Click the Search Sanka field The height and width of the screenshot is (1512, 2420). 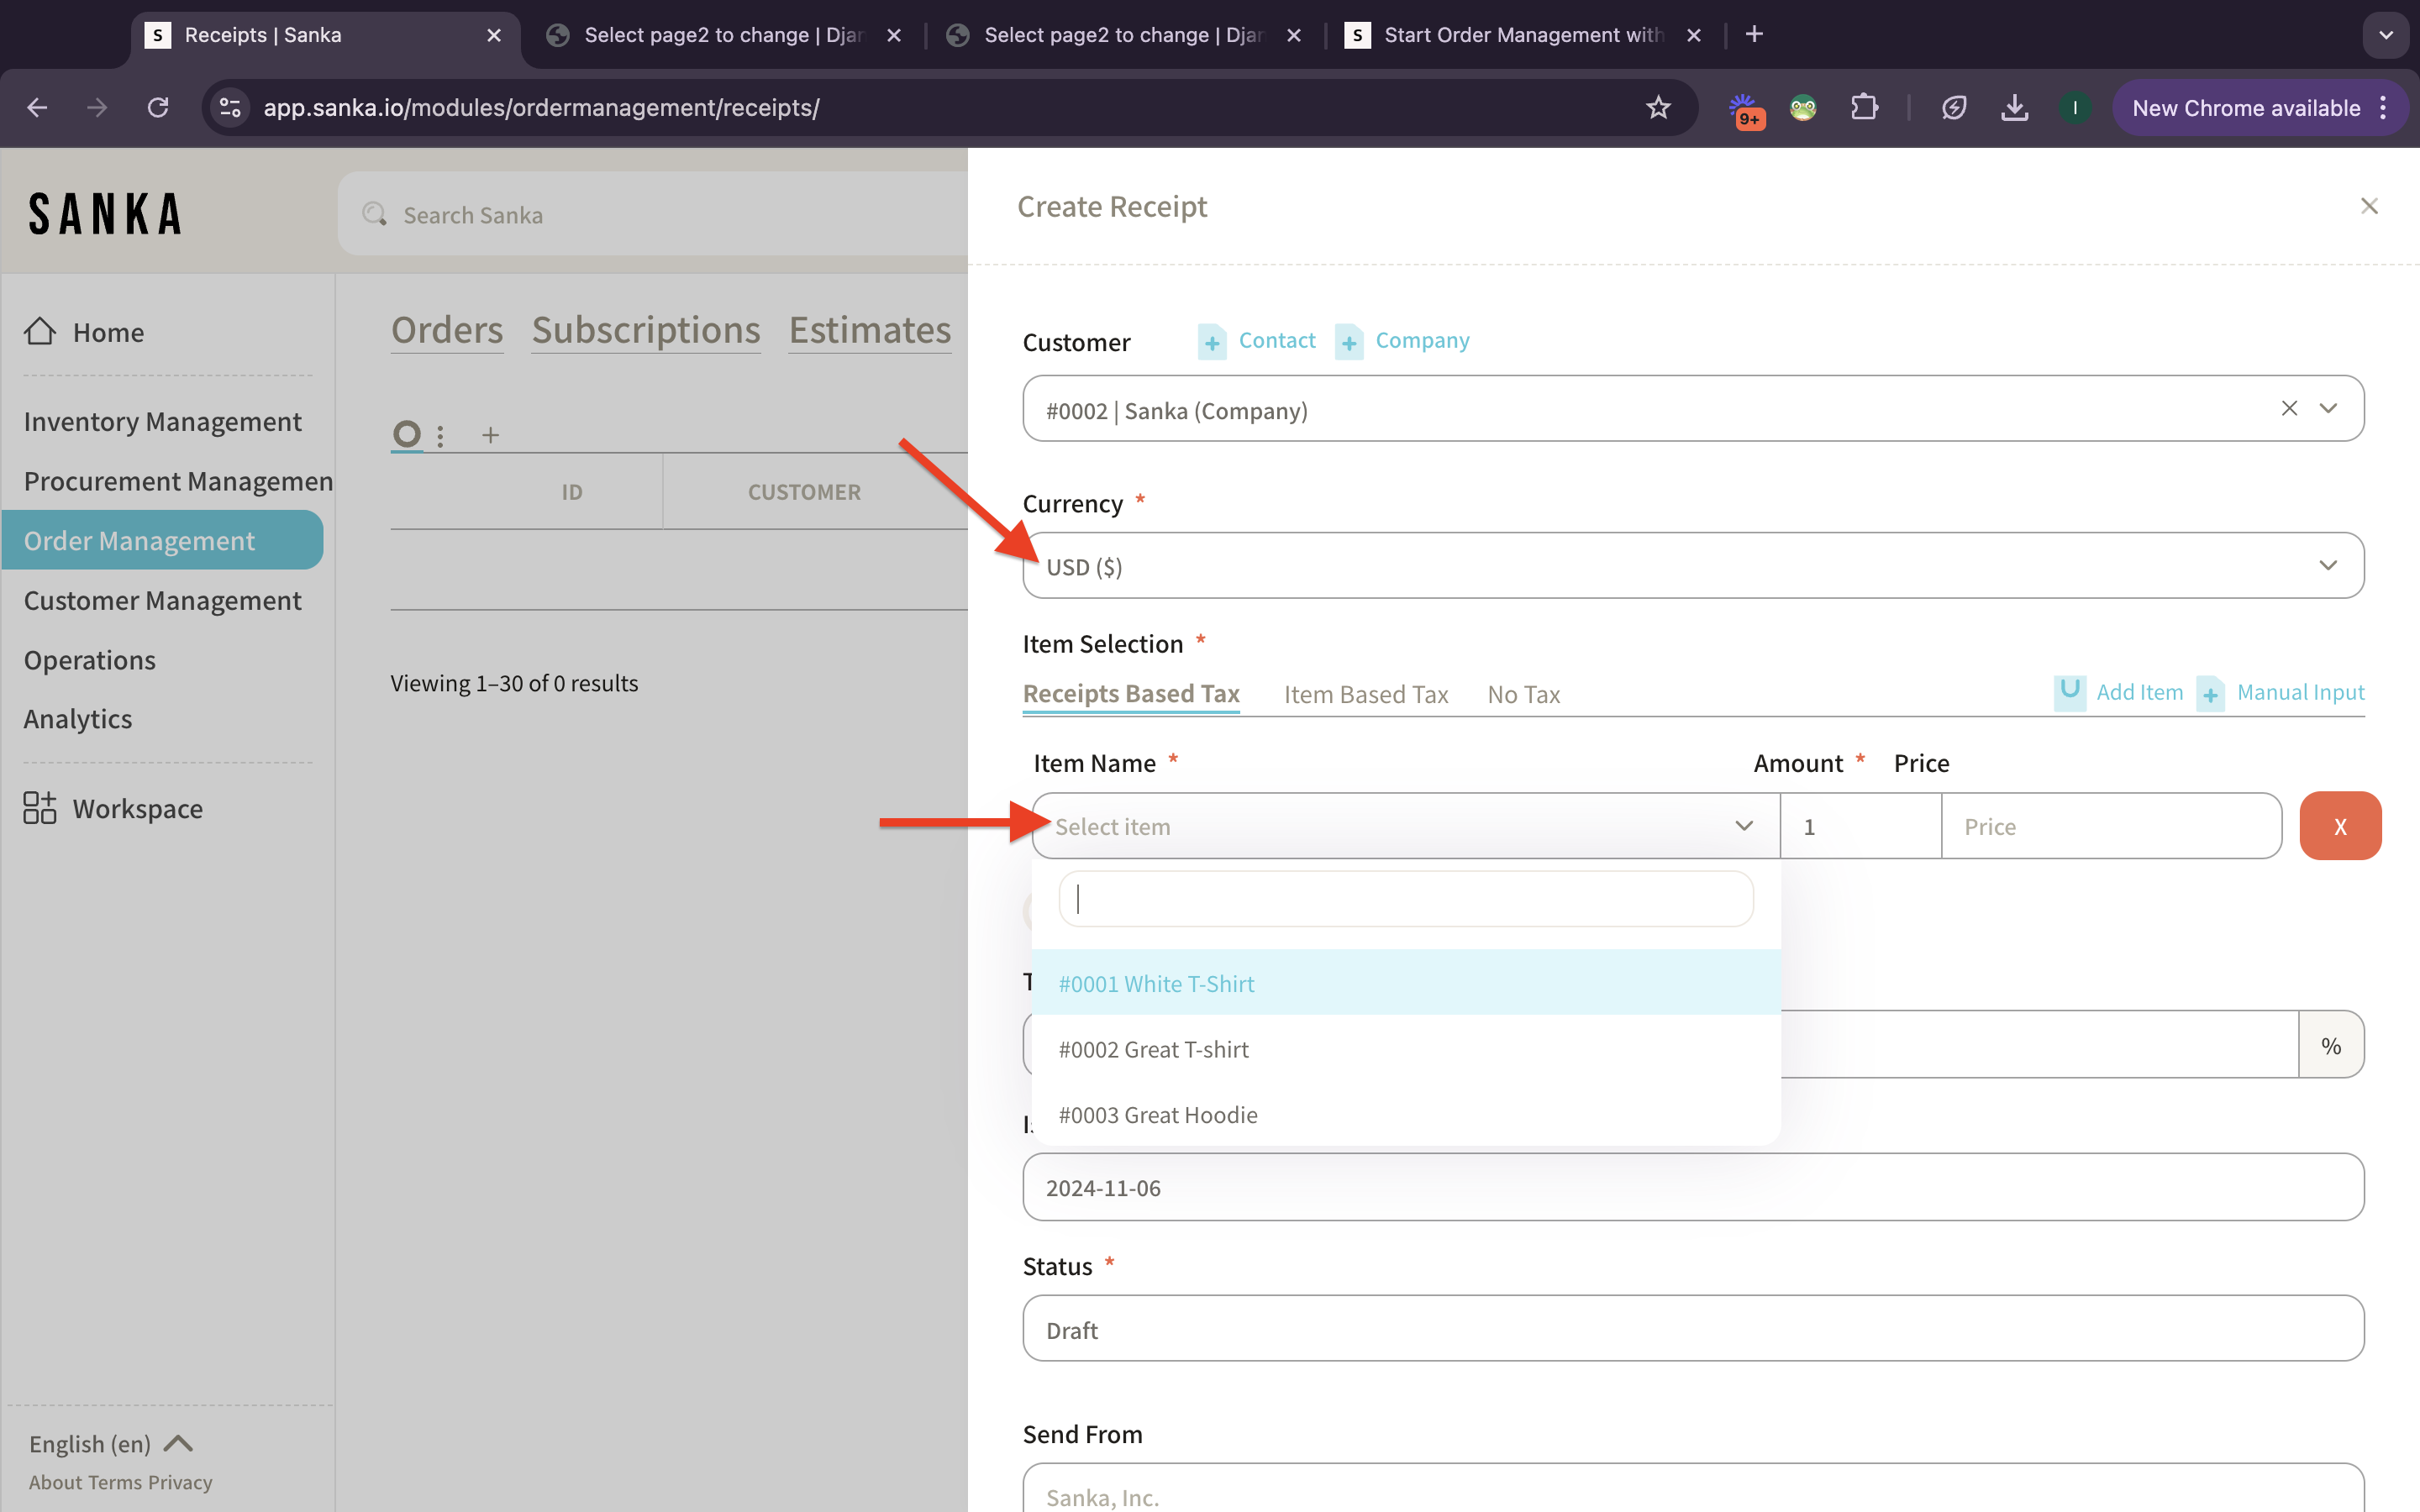coord(652,214)
